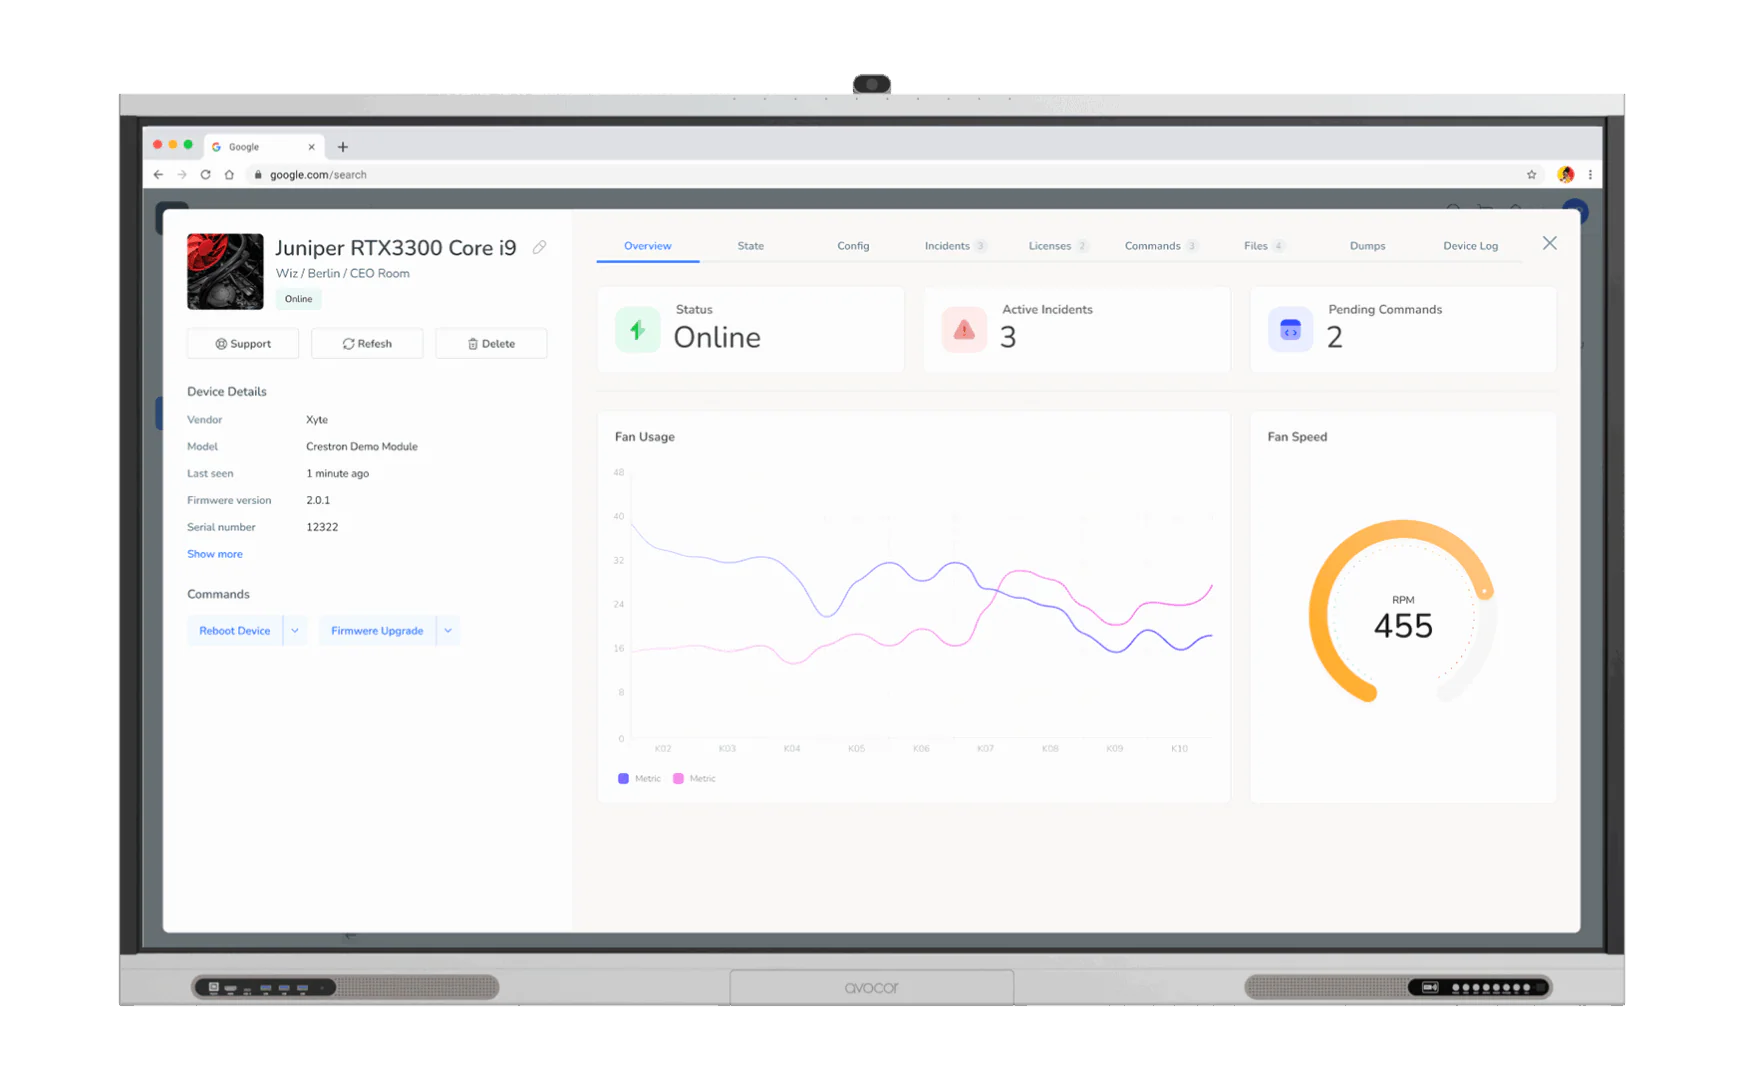Click the Delete button
This screenshot has width=1744, height=1080.
click(491, 343)
